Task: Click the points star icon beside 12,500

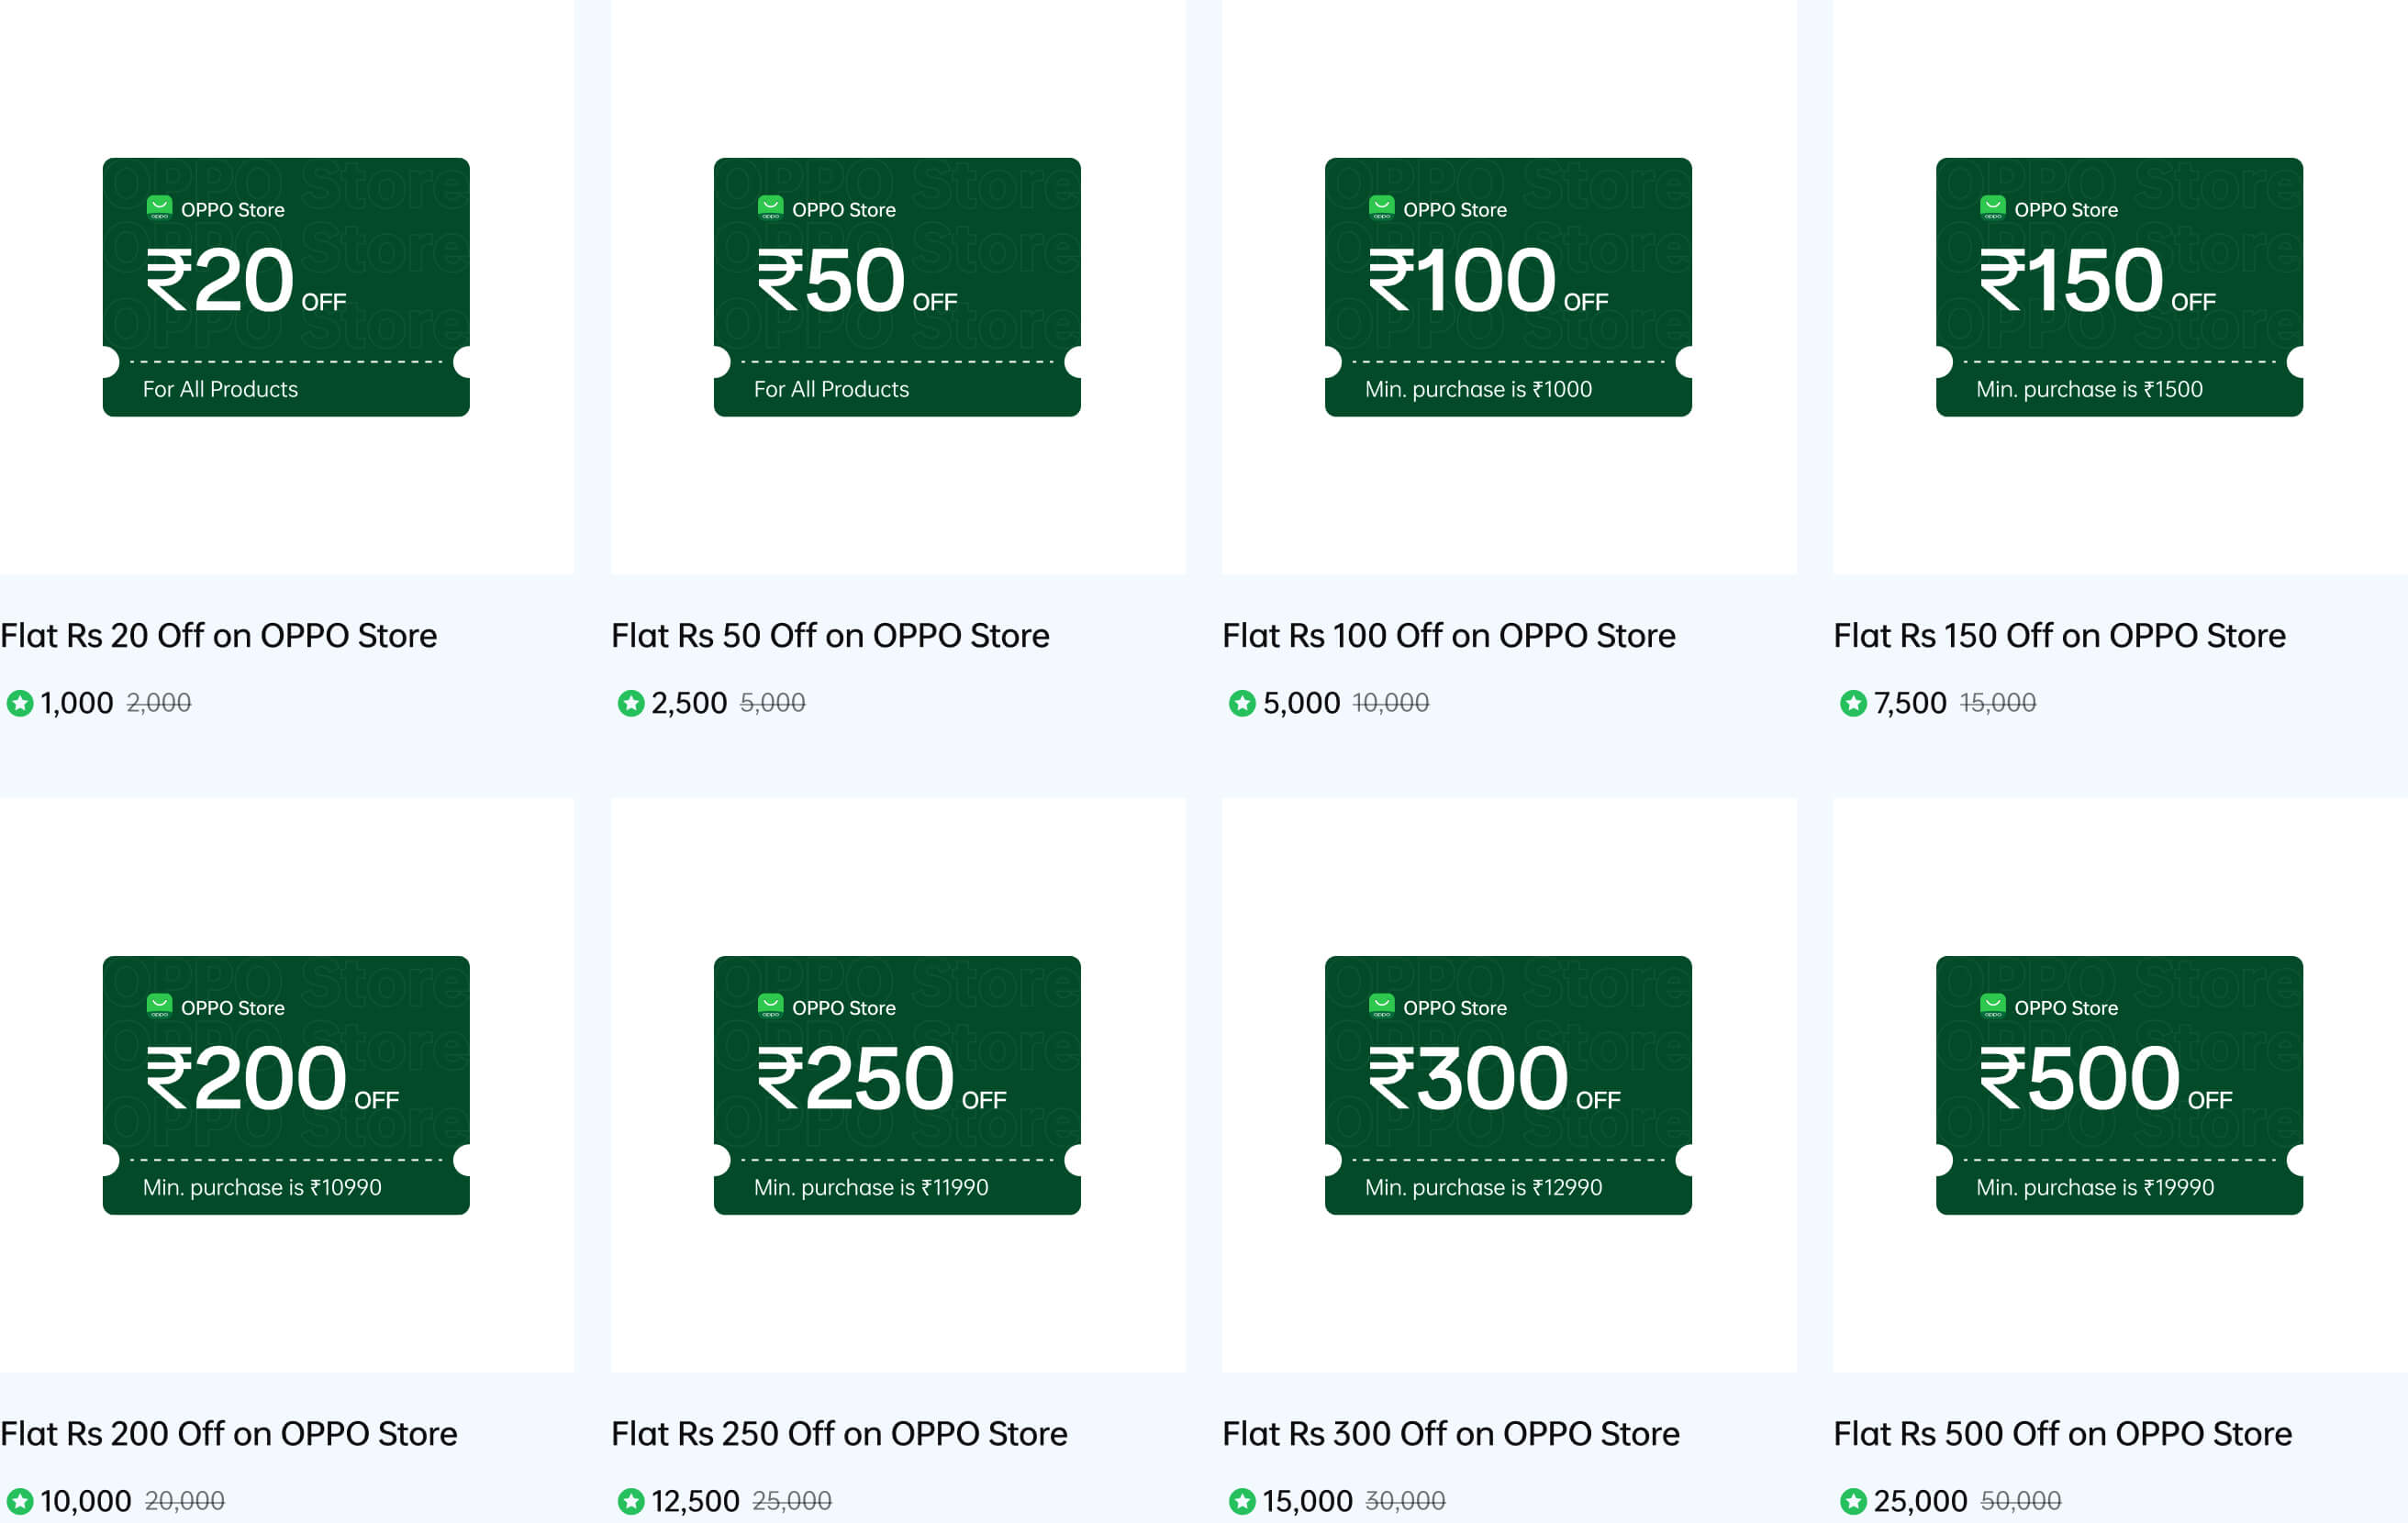Action: coord(631,1501)
